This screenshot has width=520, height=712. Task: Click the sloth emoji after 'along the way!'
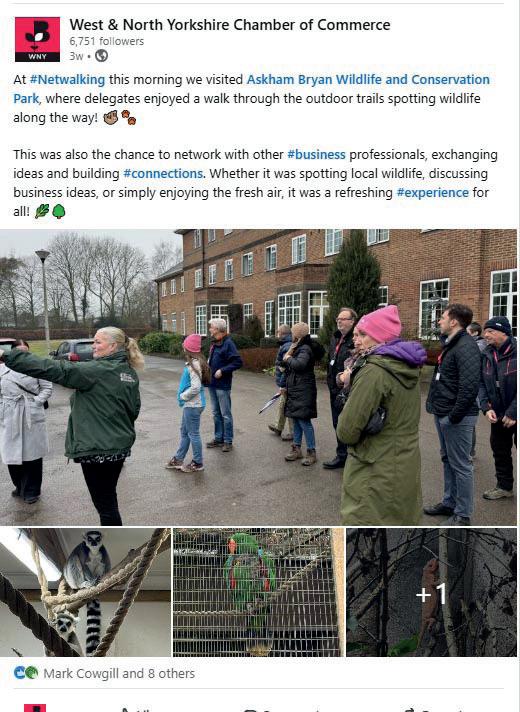point(111,118)
